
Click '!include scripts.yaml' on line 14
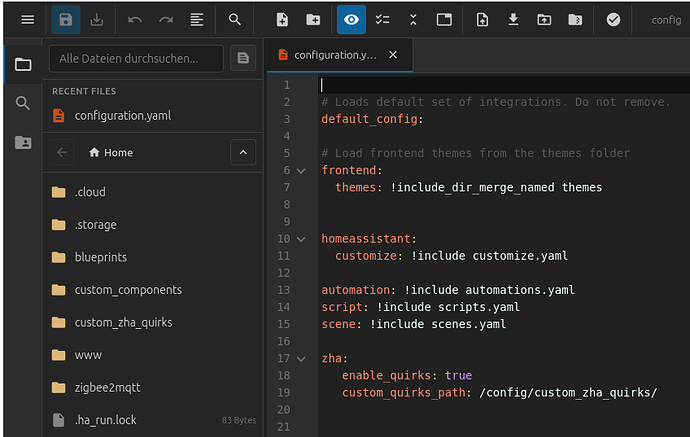pyautogui.click(x=448, y=307)
